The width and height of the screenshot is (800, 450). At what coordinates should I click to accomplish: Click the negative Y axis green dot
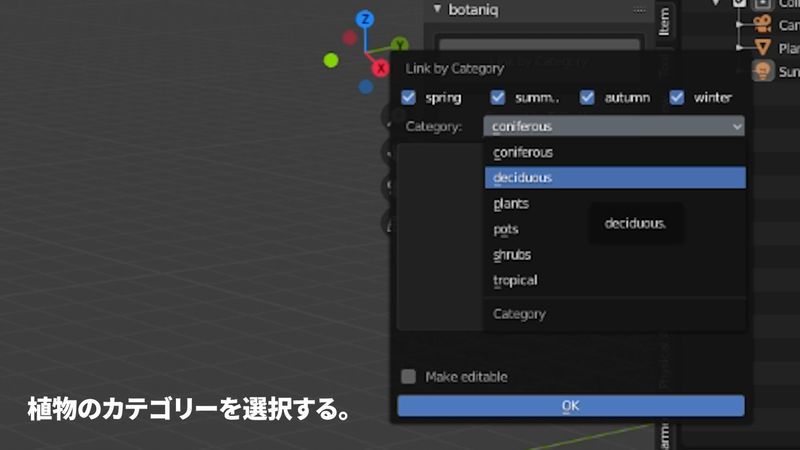click(x=331, y=60)
